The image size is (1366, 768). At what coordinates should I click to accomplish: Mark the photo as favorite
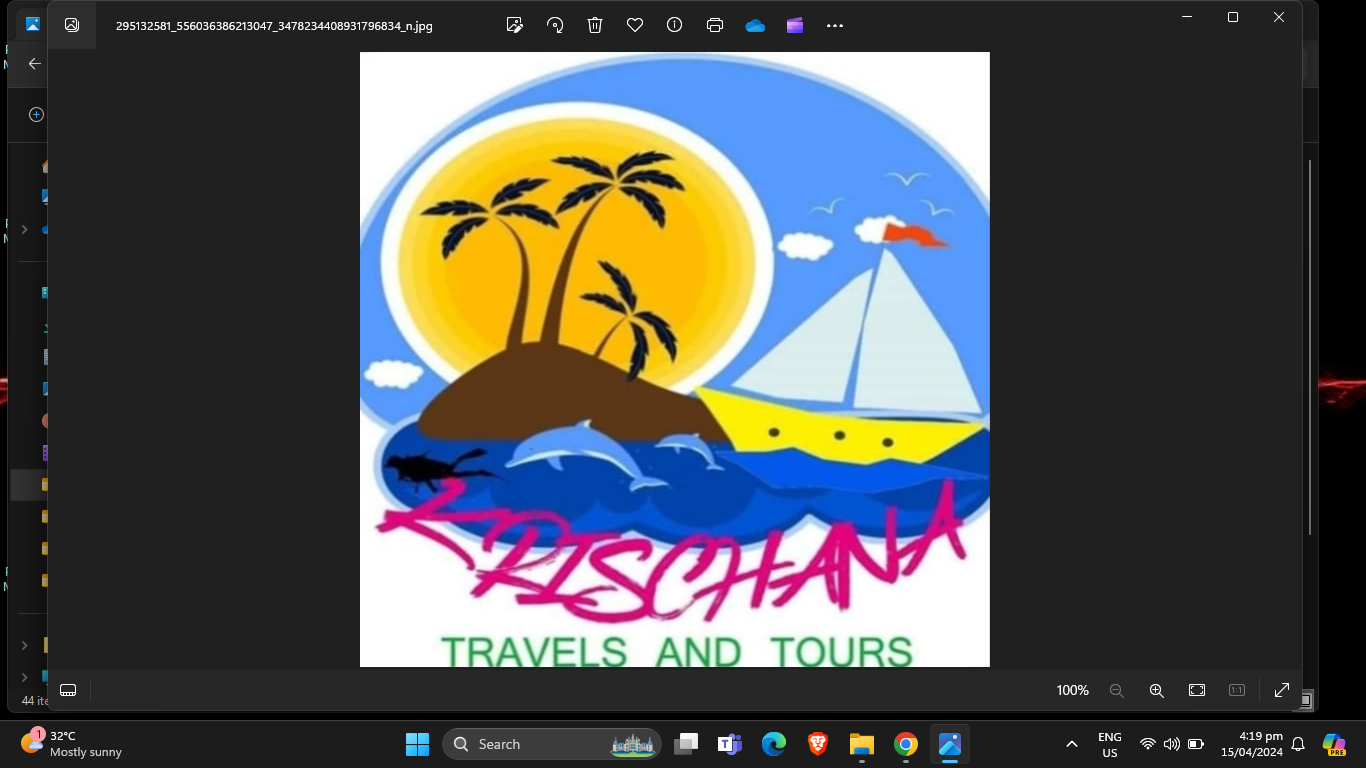pos(635,25)
